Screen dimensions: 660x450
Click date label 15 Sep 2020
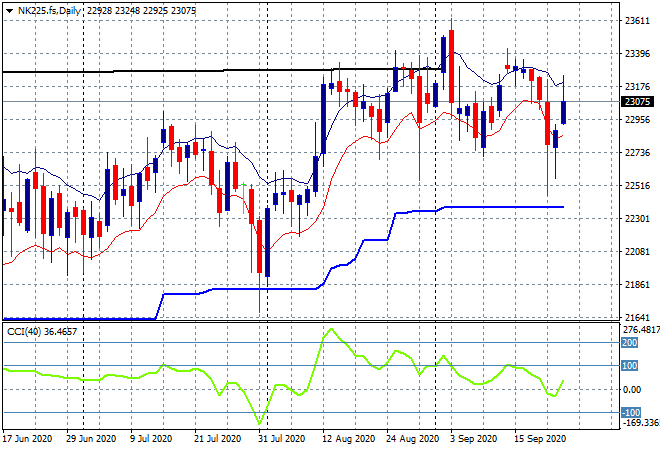click(x=540, y=439)
